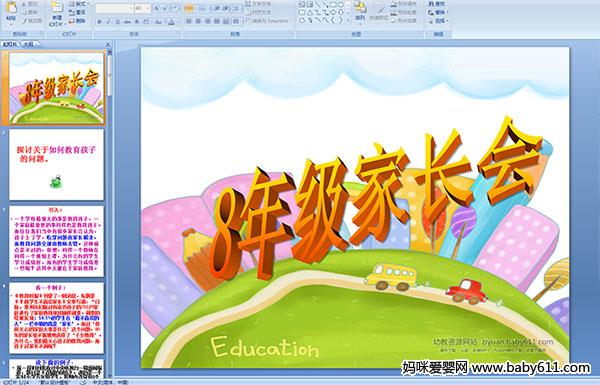Open the slide Layout dropdown
The height and width of the screenshot is (385, 600).
point(79,4)
